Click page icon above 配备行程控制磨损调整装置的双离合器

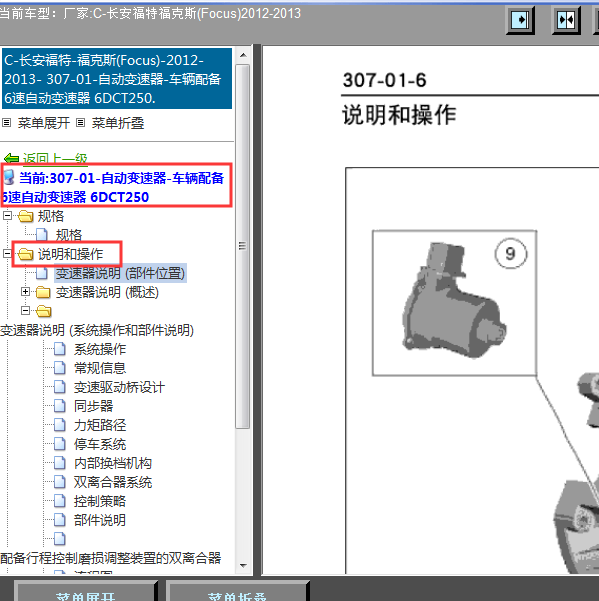point(59,539)
